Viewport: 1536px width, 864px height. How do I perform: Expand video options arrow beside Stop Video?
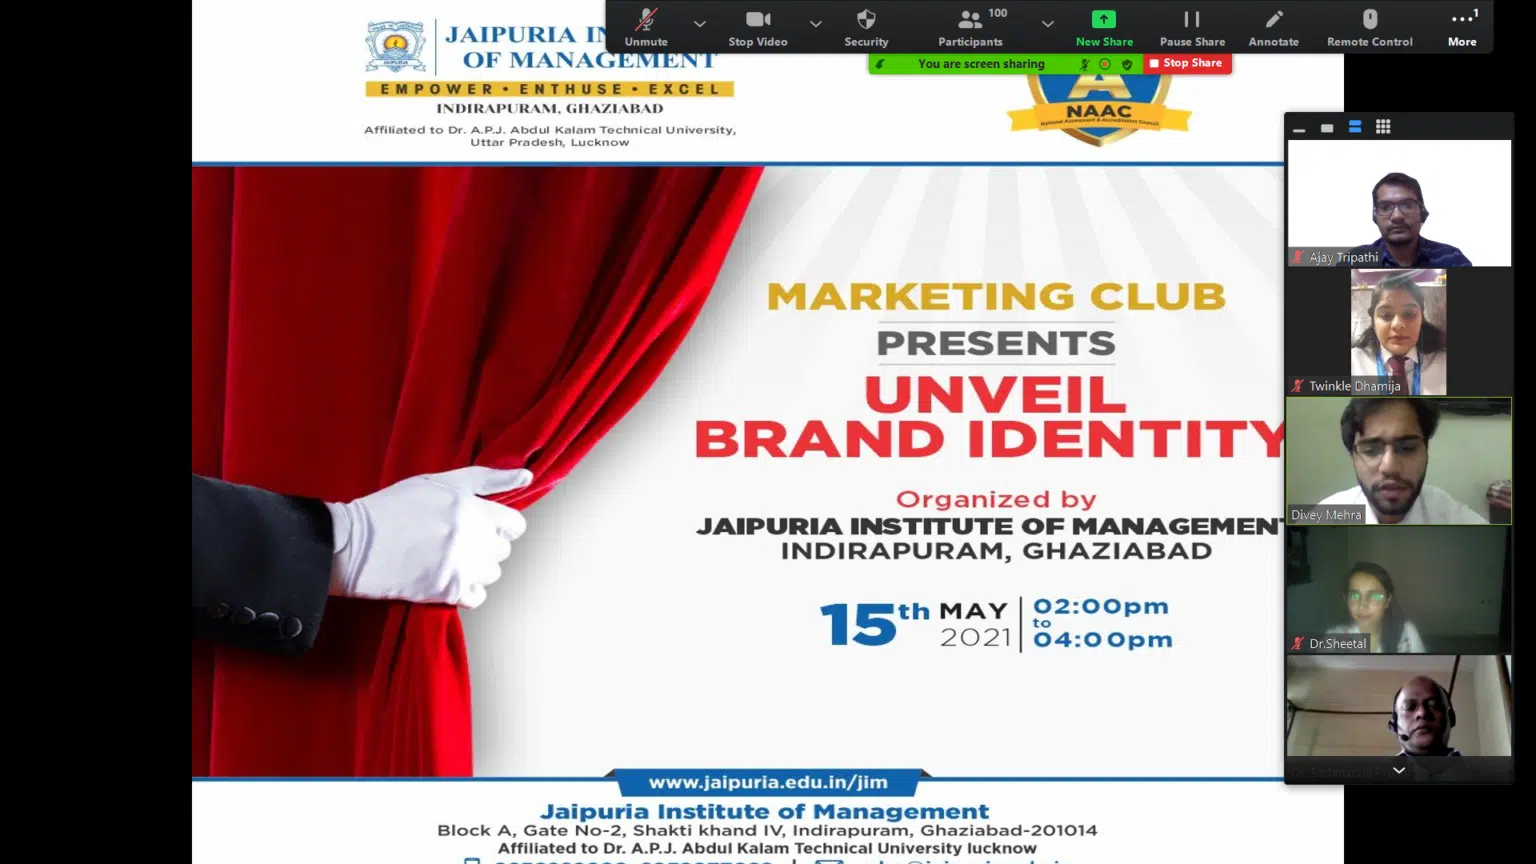click(816, 23)
